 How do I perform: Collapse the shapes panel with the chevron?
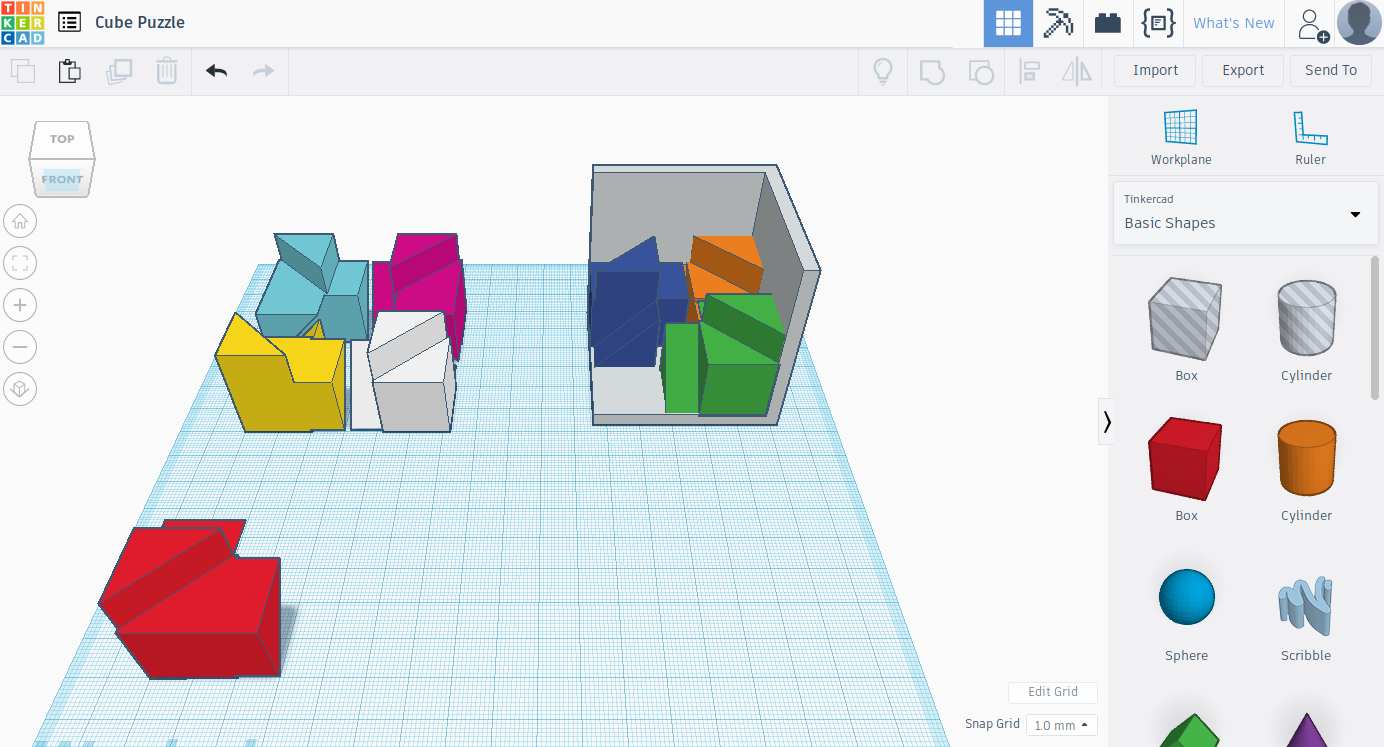coord(1106,422)
